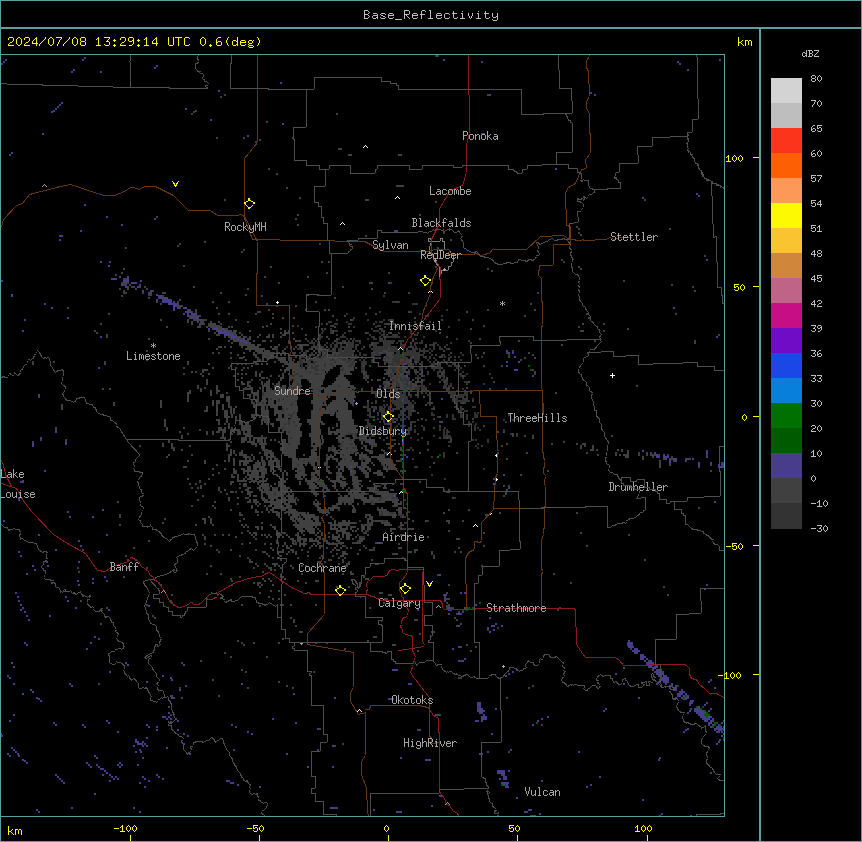This screenshot has width=862, height=842.
Task: Click the 2024/07/08 13:29:14 UTC timestamp
Action: [x=101, y=42]
